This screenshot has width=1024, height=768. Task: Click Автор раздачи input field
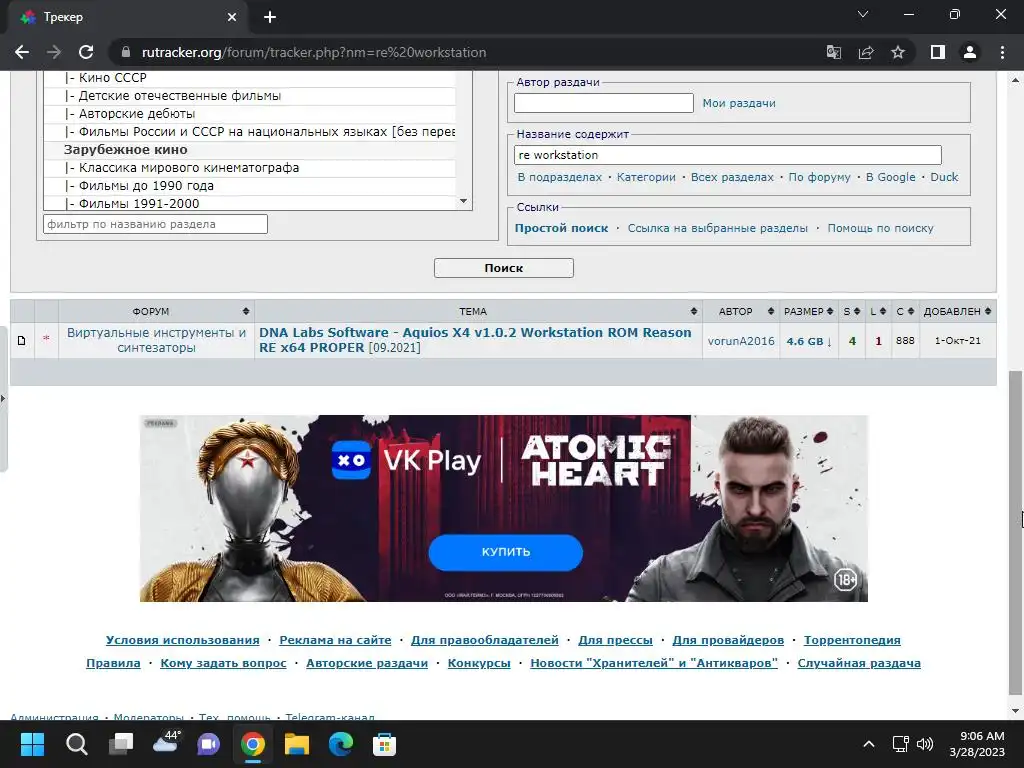tap(603, 103)
